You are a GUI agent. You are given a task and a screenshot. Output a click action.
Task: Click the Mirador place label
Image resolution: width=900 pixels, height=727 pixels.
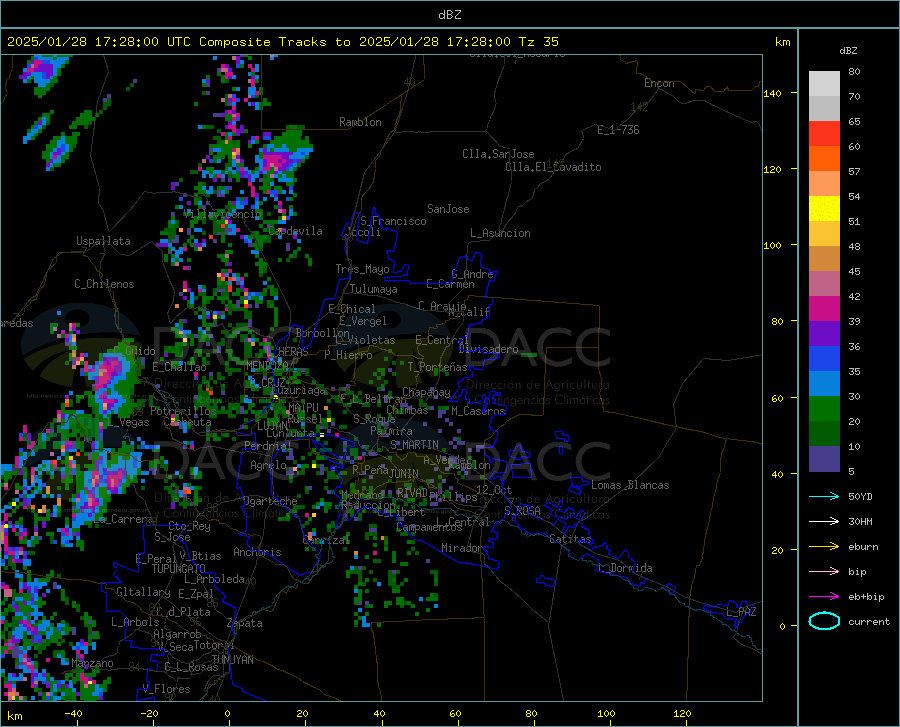461,548
